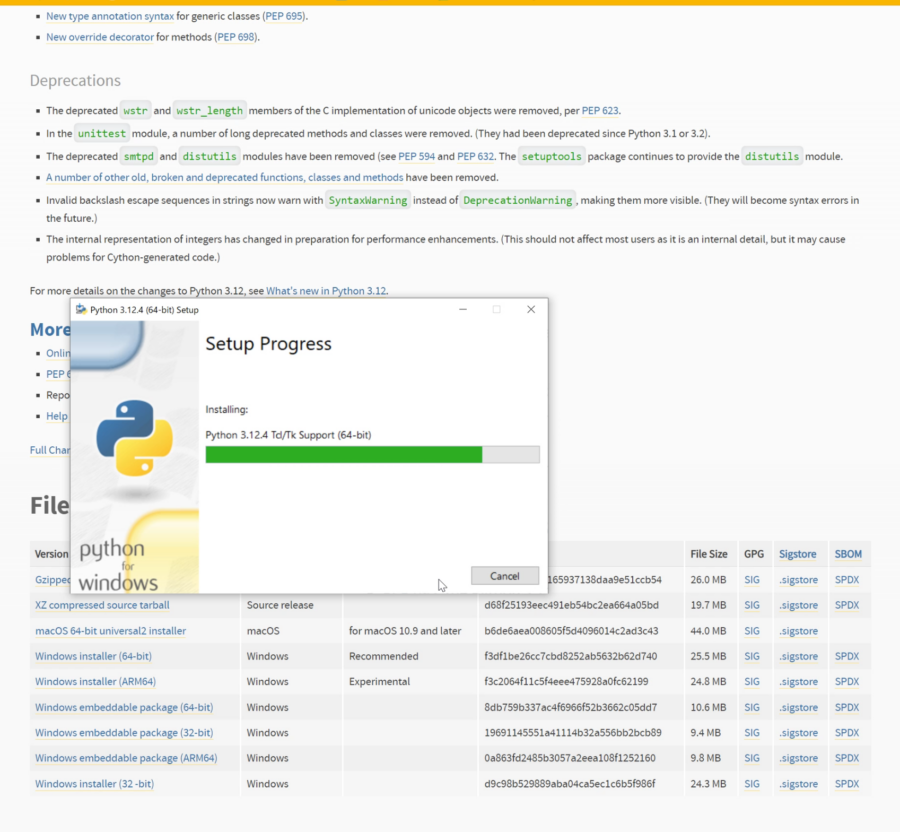This screenshot has height=832, width=900.
Task: Click the hash "f3df1be26cc7cbd8252ab5632b62d740"
Action: (571, 656)
